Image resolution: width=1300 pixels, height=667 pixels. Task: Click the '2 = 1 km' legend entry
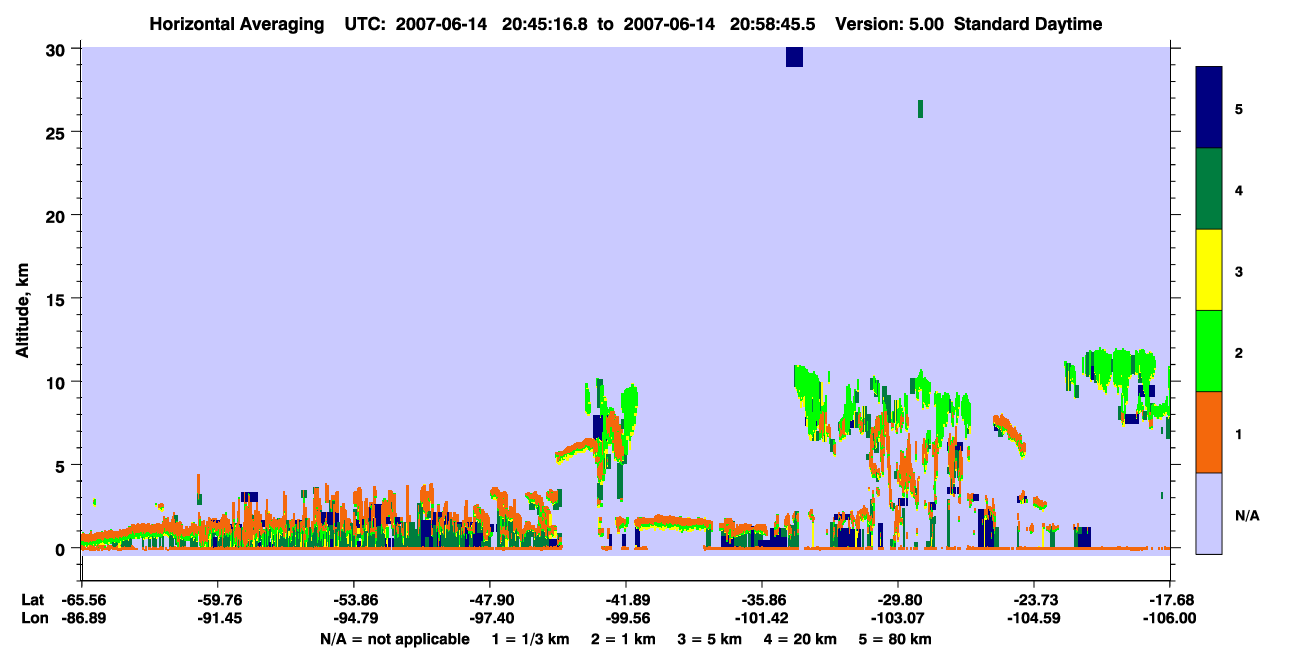[625, 639]
